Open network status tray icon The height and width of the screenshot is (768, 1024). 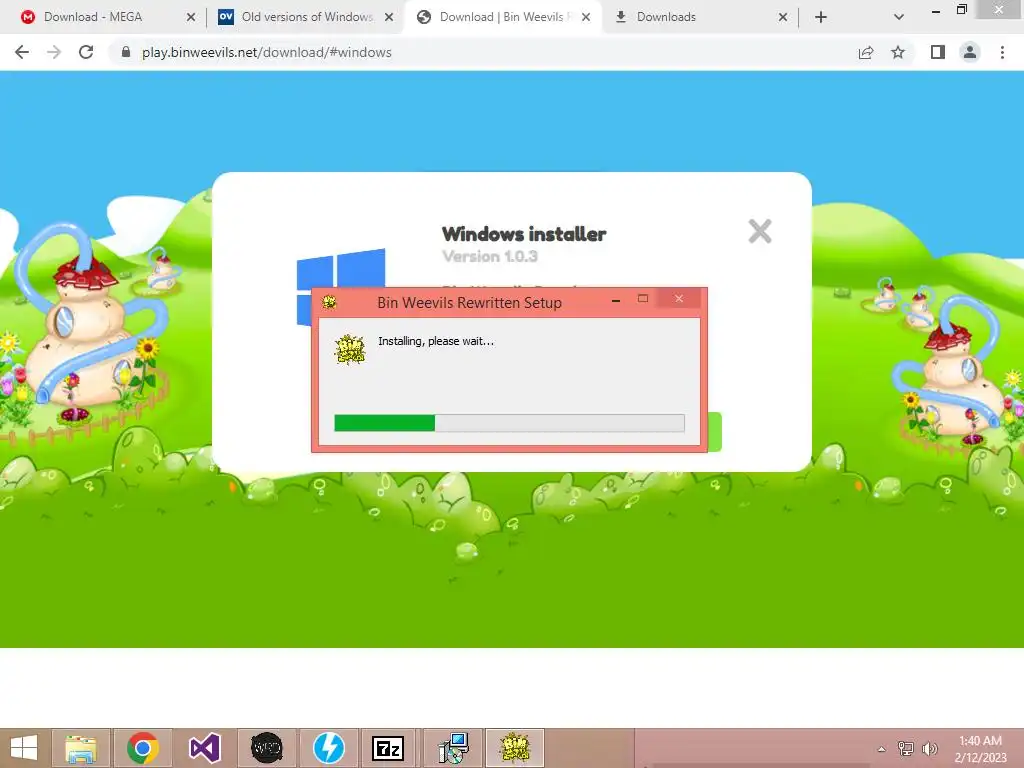[x=906, y=748]
